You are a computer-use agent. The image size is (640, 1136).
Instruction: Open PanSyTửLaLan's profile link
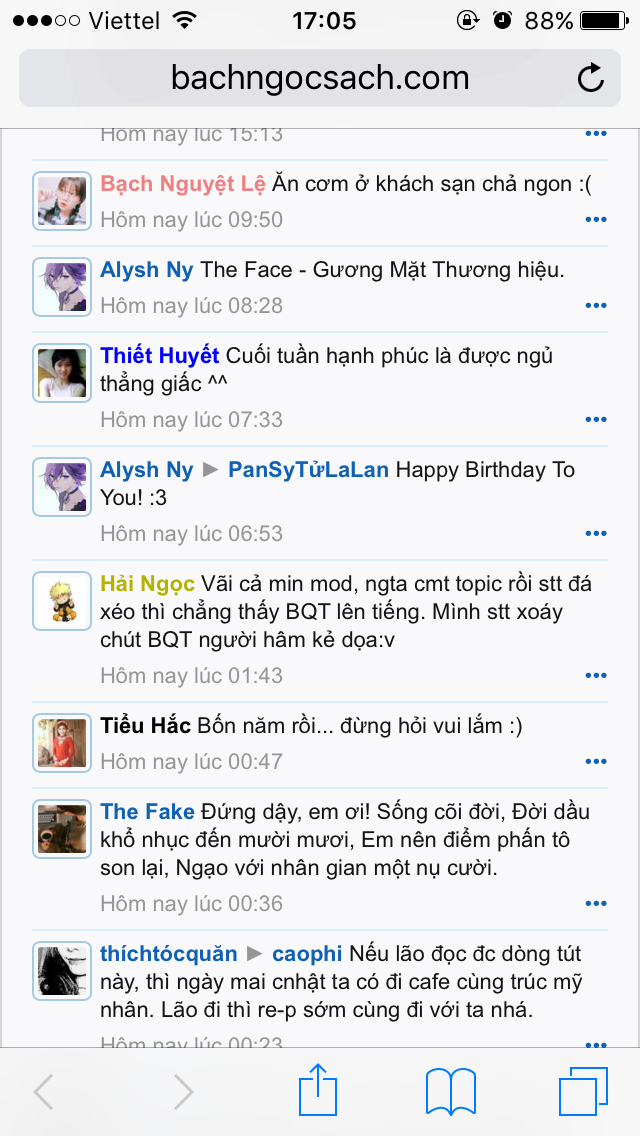(308, 470)
